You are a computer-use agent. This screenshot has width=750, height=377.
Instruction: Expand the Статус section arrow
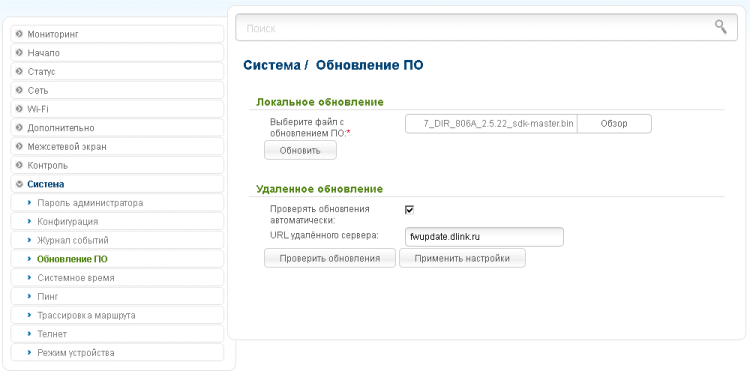(19, 71)
